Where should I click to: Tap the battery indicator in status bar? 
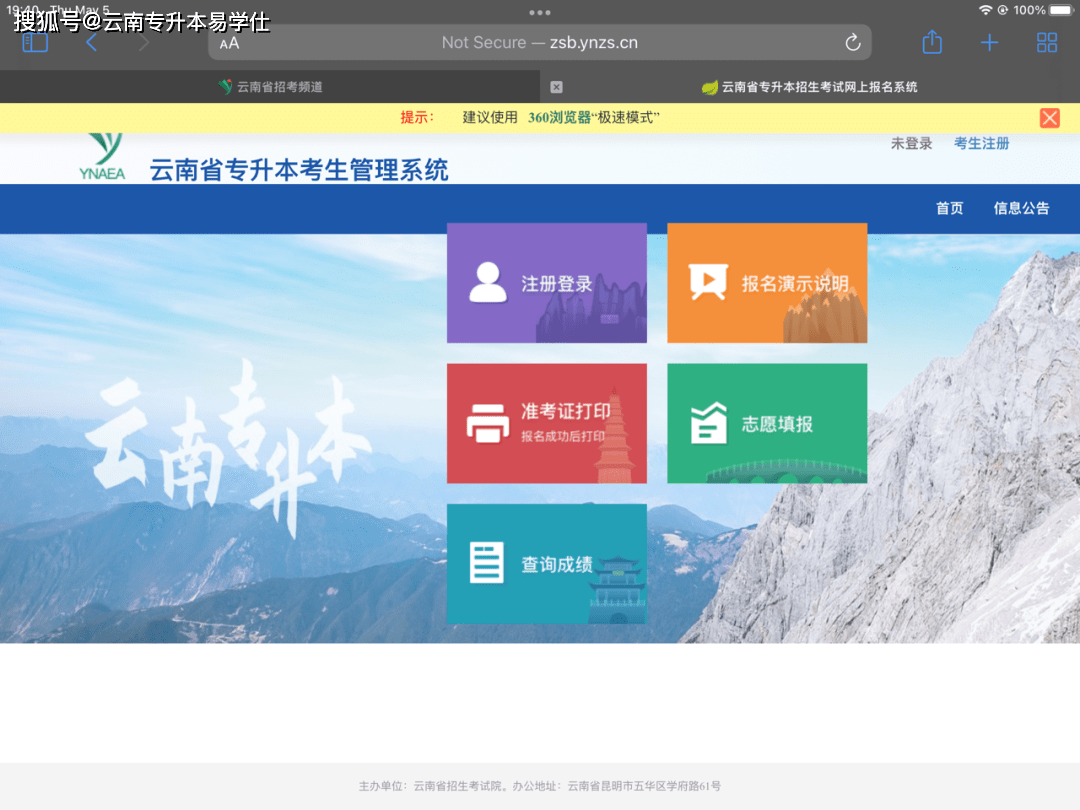[x=1061, y=10]
